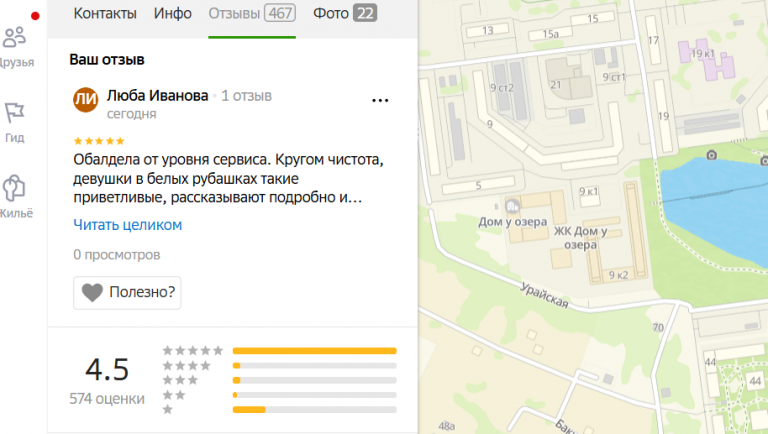This screenshot has height=434, width=768.
Task: Click the Ваш отзыв heading
Action: coord(107,60)
